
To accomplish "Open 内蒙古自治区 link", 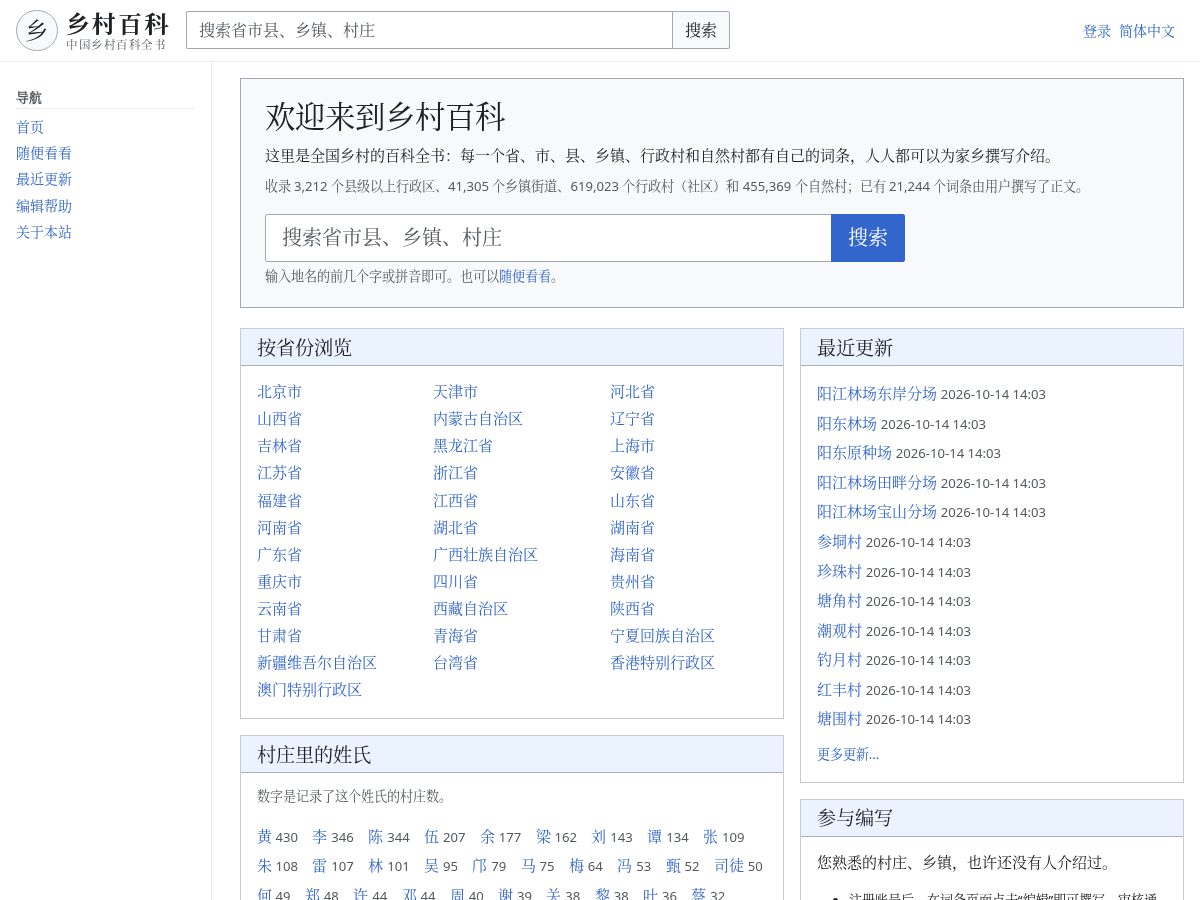I will (478, 418).
